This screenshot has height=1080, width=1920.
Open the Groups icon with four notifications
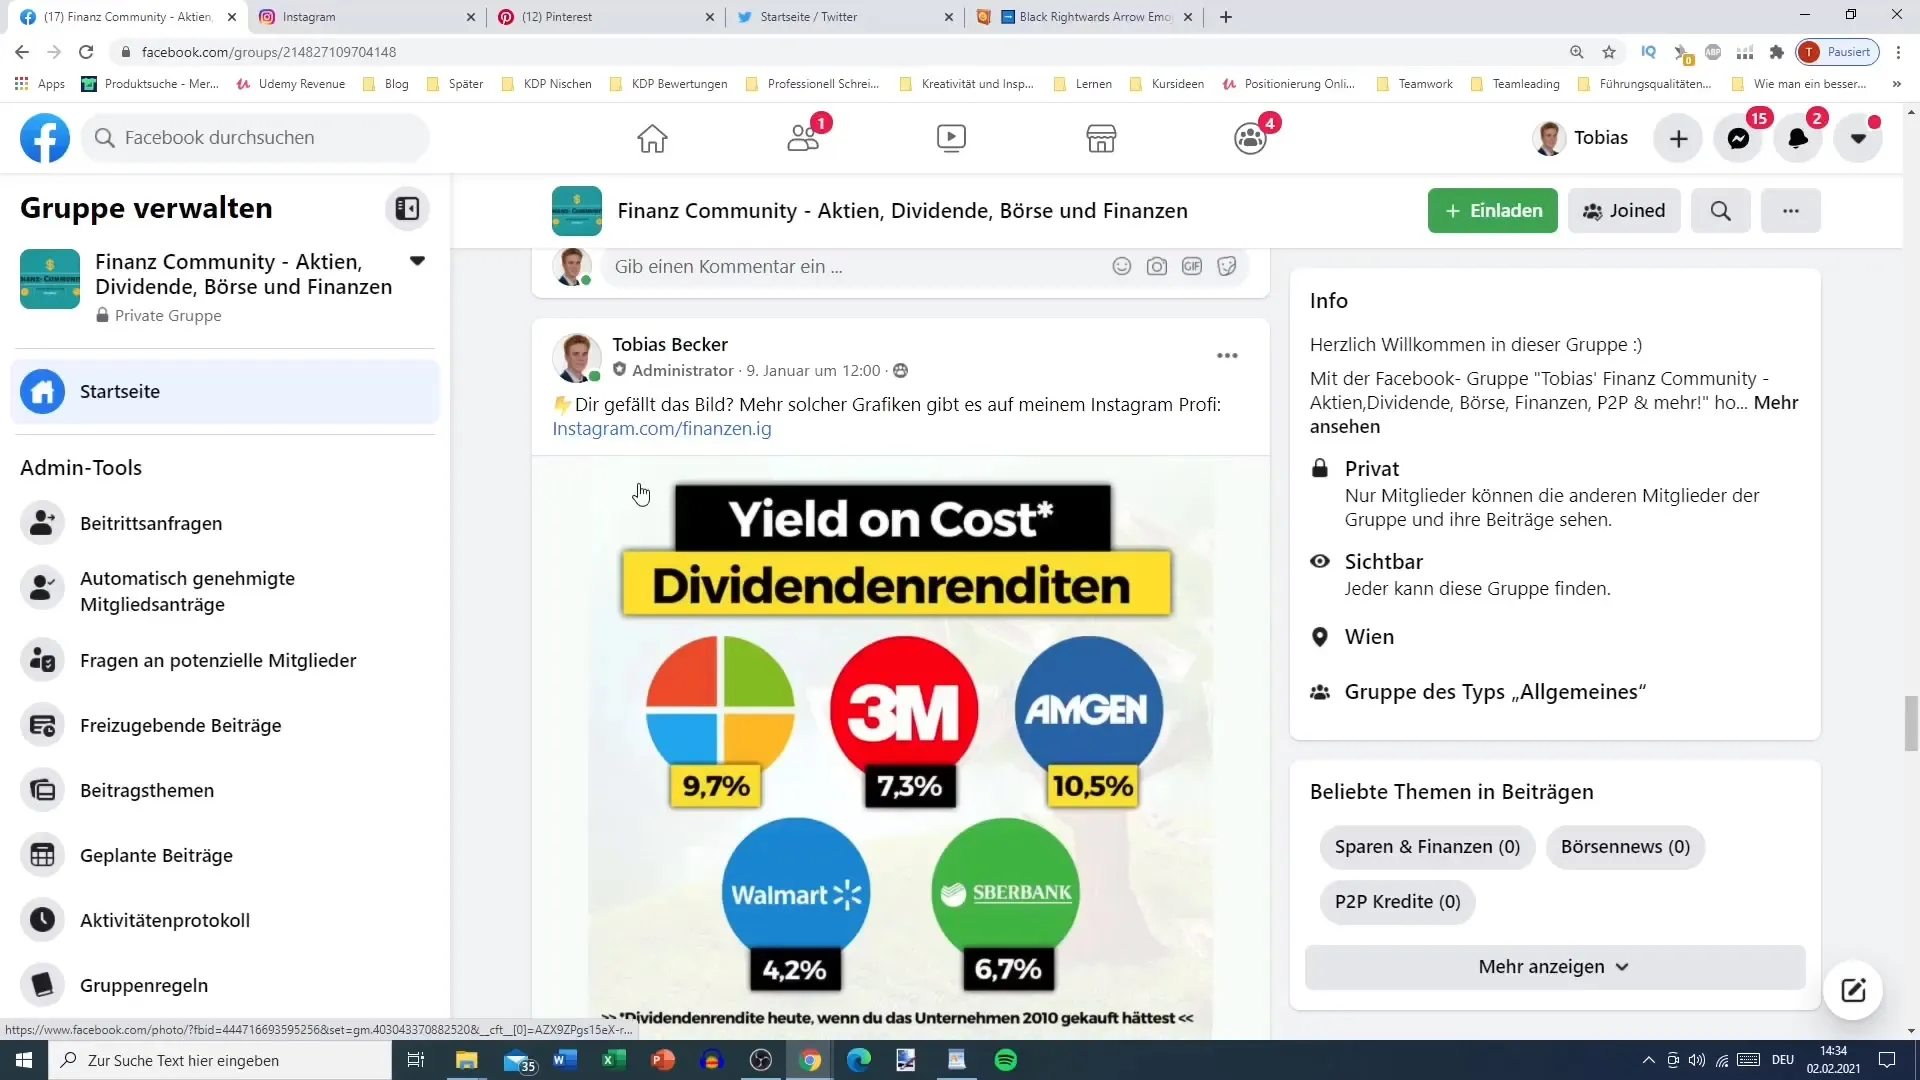pyautogui.click(x=1250, y=138)
